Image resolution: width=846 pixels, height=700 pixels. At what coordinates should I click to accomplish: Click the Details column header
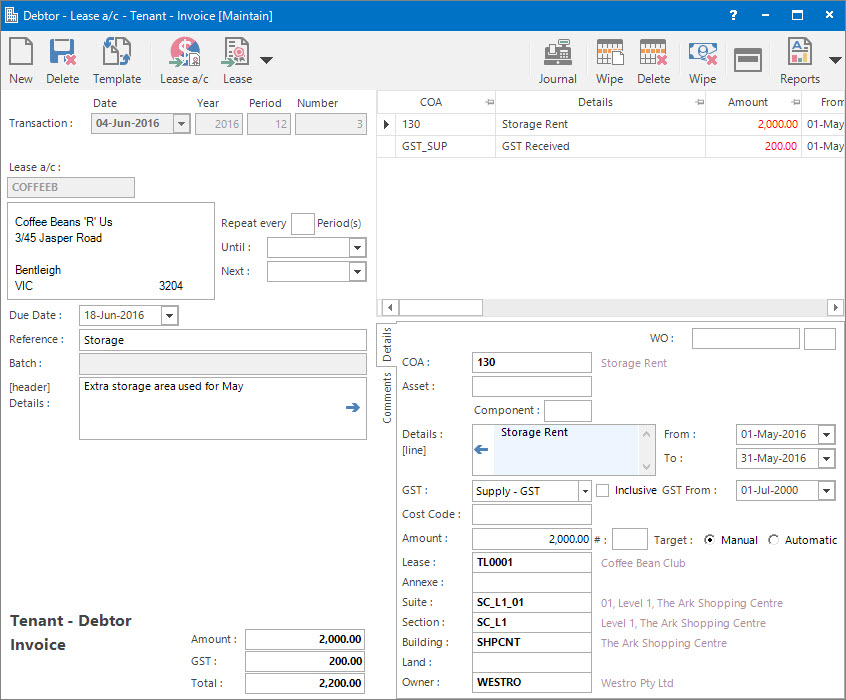[x=595, y=102]
